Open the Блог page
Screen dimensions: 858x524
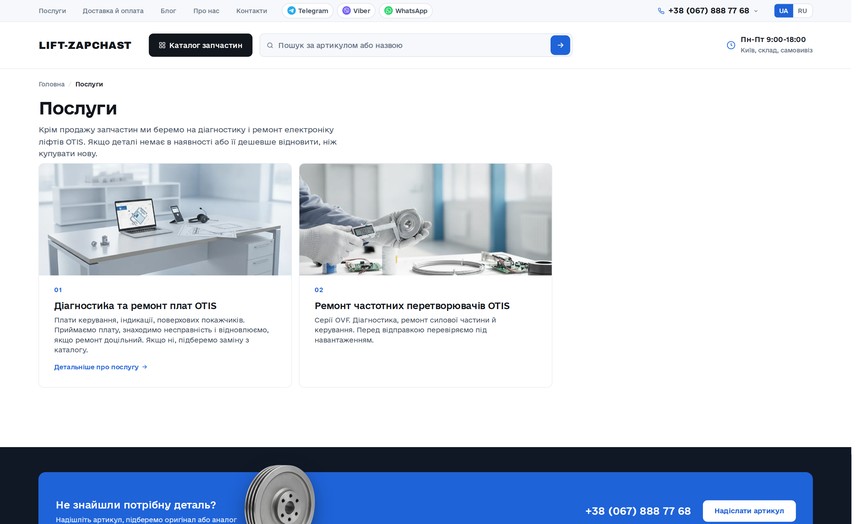(x=168, y=11)
